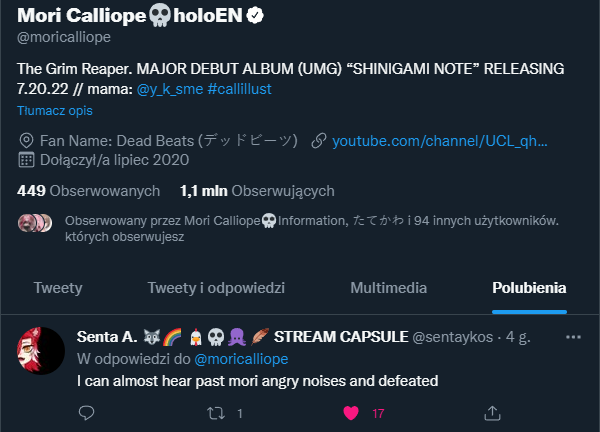Viewport: 600px width, 432px height.
Task: Open the three-dot more menu on tweet
Action: click(573, 338)
